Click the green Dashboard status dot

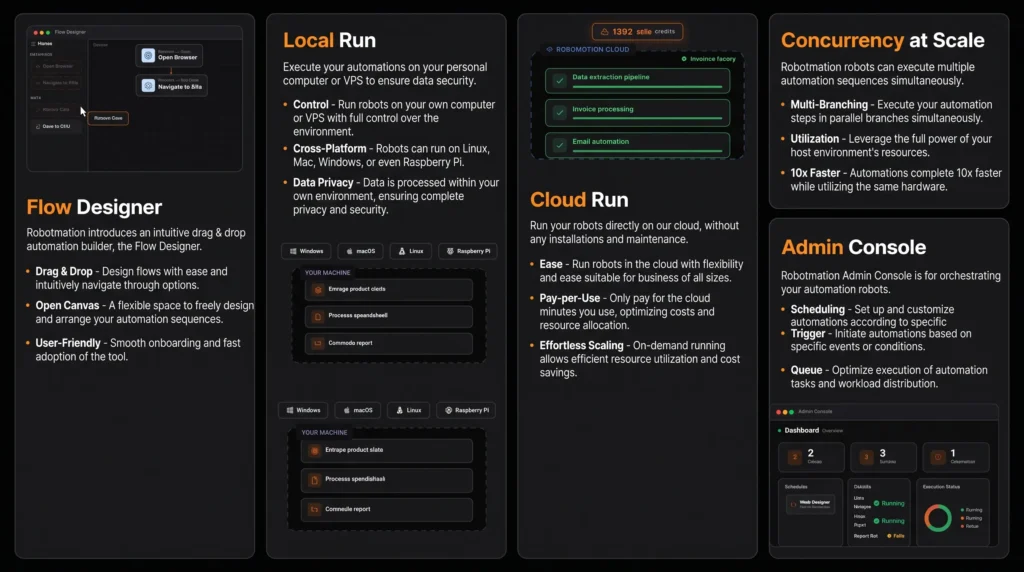click(779, 430)
